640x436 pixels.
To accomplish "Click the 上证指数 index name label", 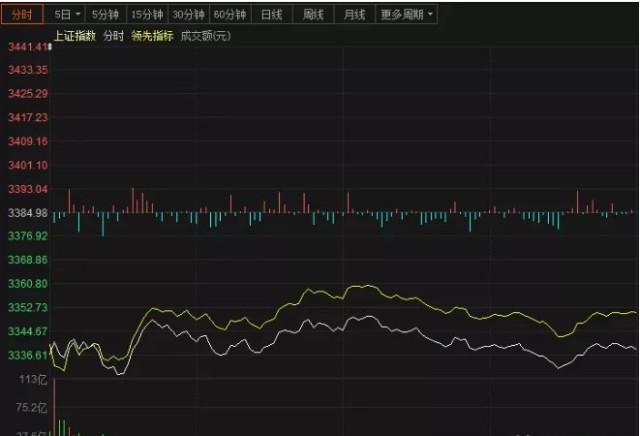I will click(75, 36).
